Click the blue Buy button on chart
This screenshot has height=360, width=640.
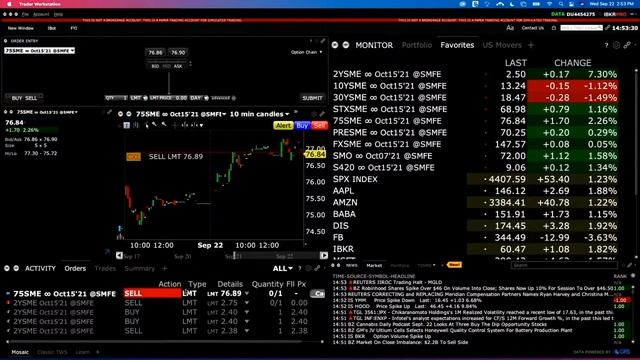click(x=302, y=125)
